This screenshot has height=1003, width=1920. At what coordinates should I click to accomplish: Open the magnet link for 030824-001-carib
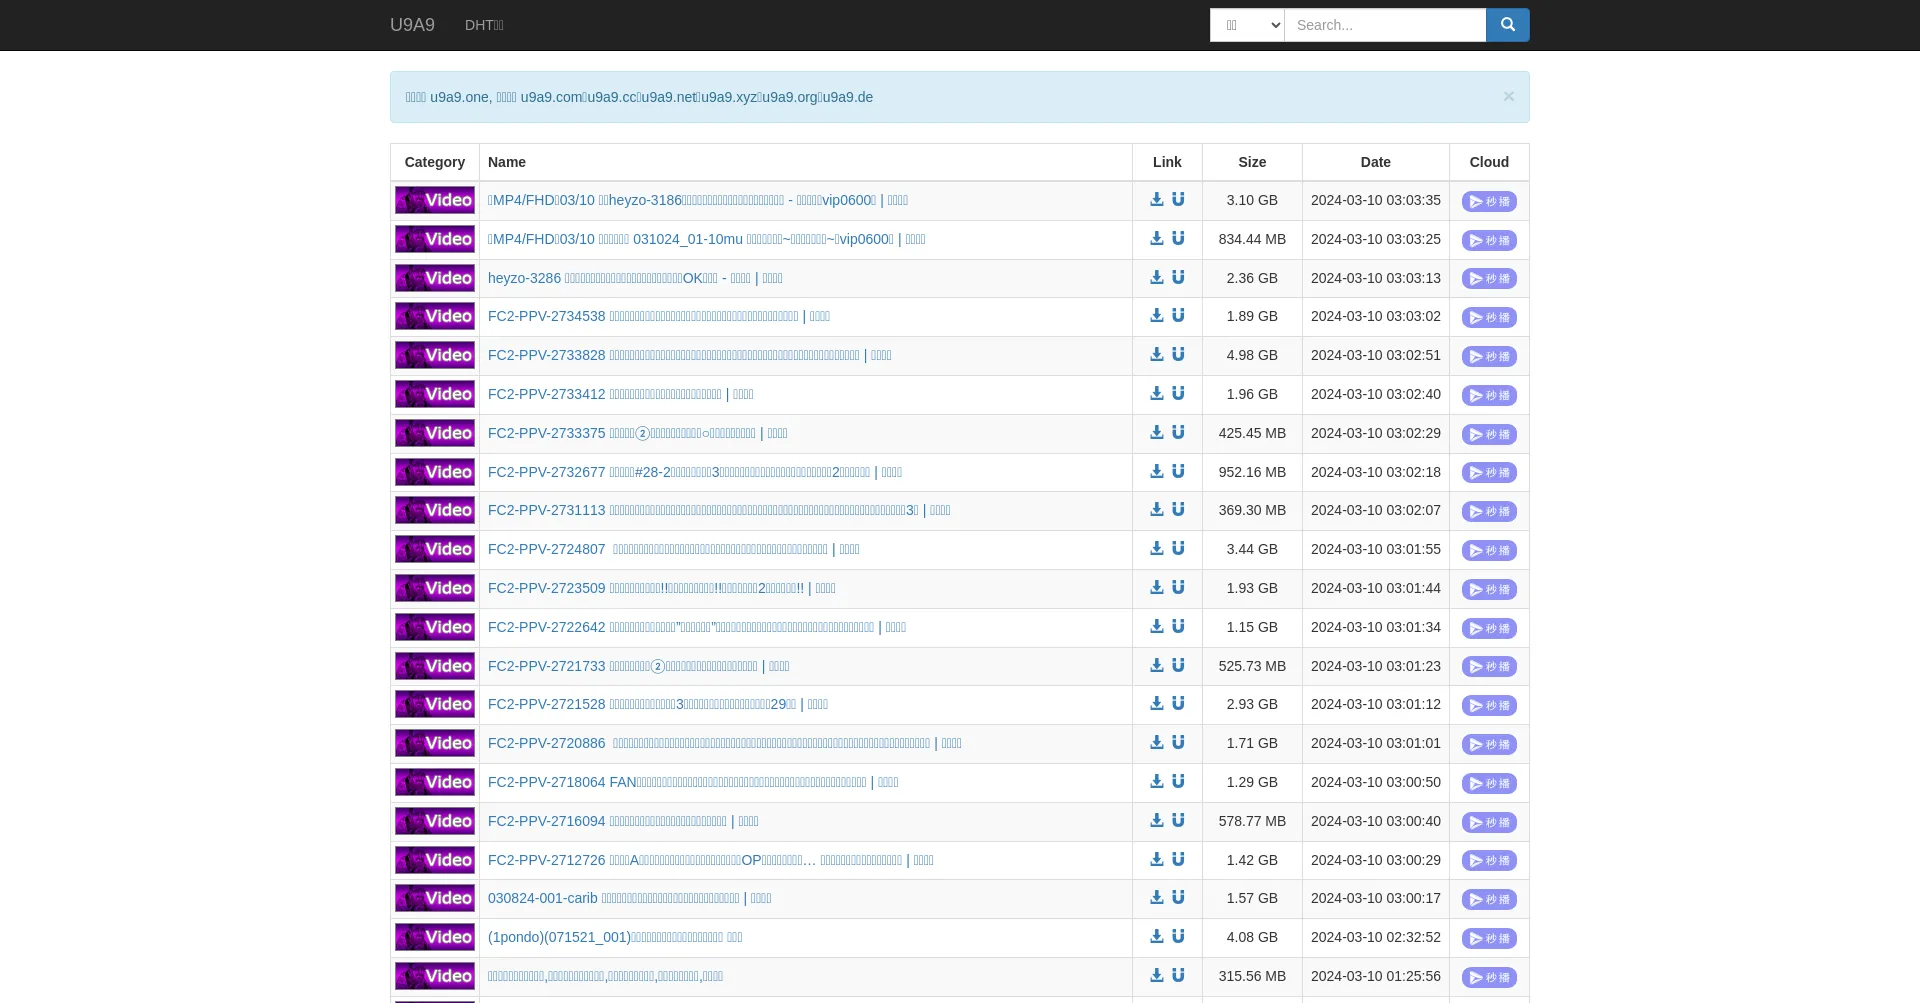tap(1178, 898)
